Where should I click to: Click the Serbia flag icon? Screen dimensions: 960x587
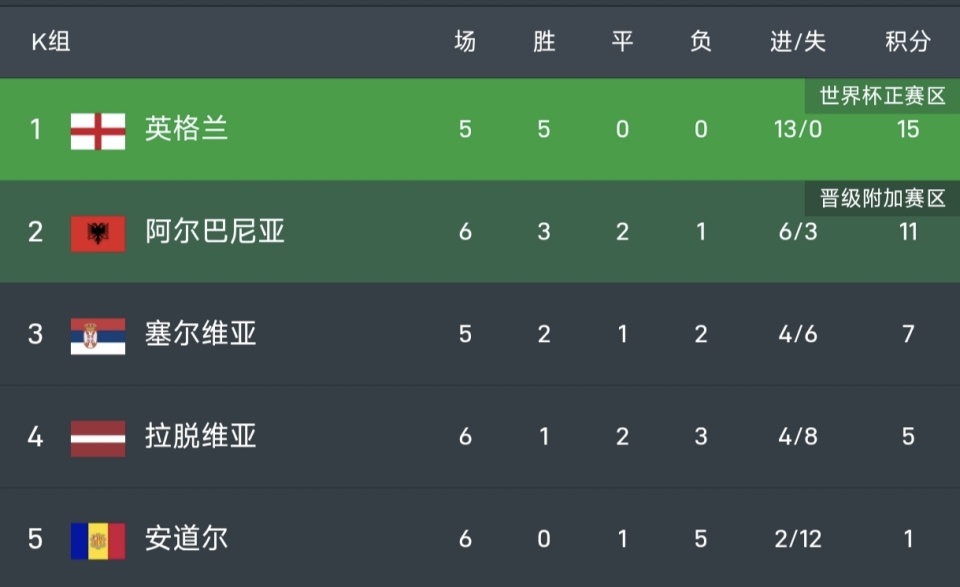(x=98, y=335)
